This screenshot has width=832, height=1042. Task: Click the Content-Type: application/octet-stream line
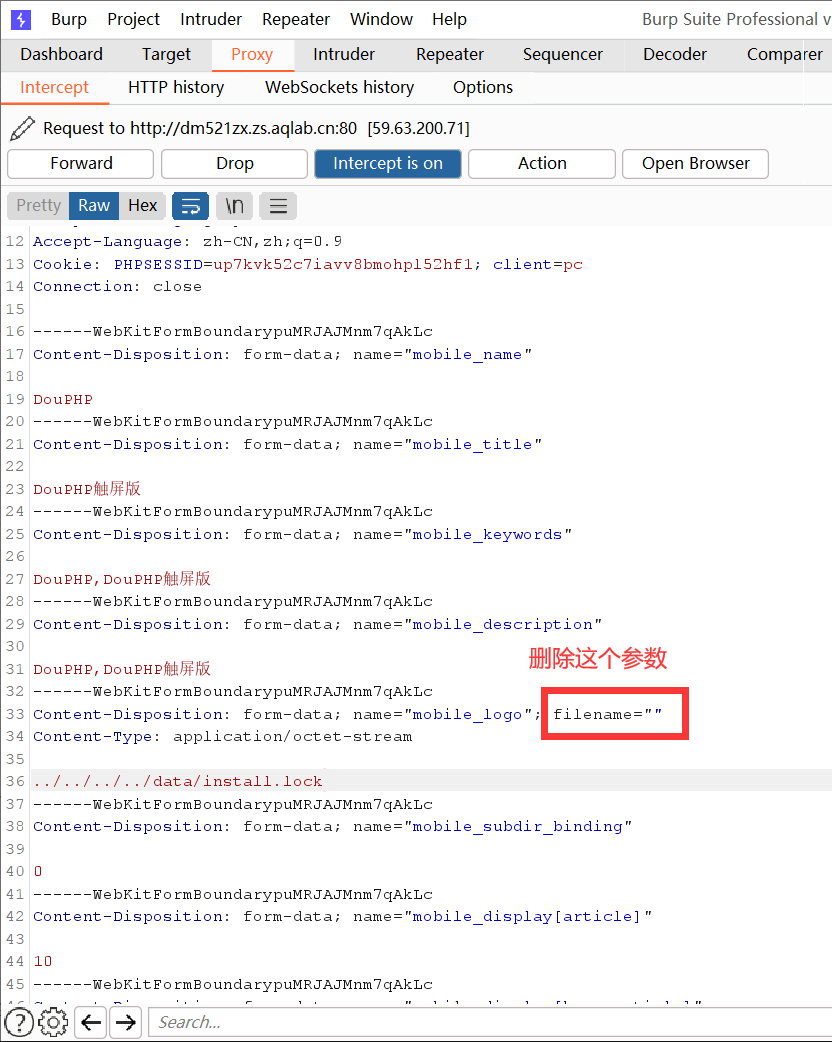click(x=223, y=737)
